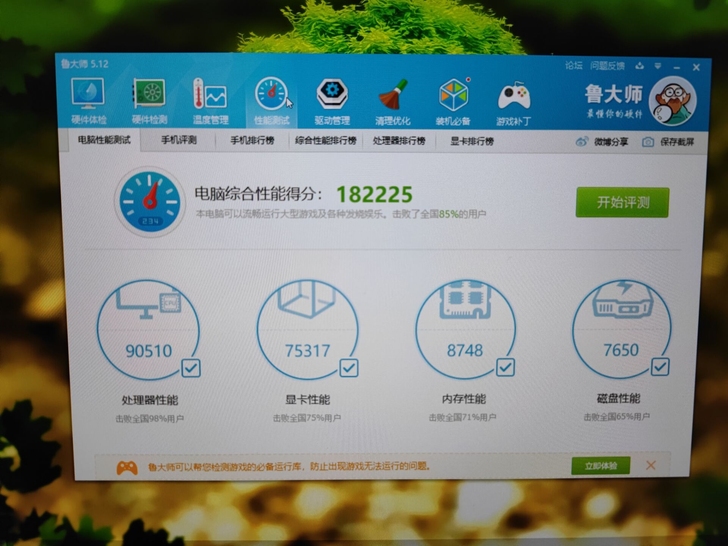
Task: Click the processor performance circle icon
Action: pos(148,330)
